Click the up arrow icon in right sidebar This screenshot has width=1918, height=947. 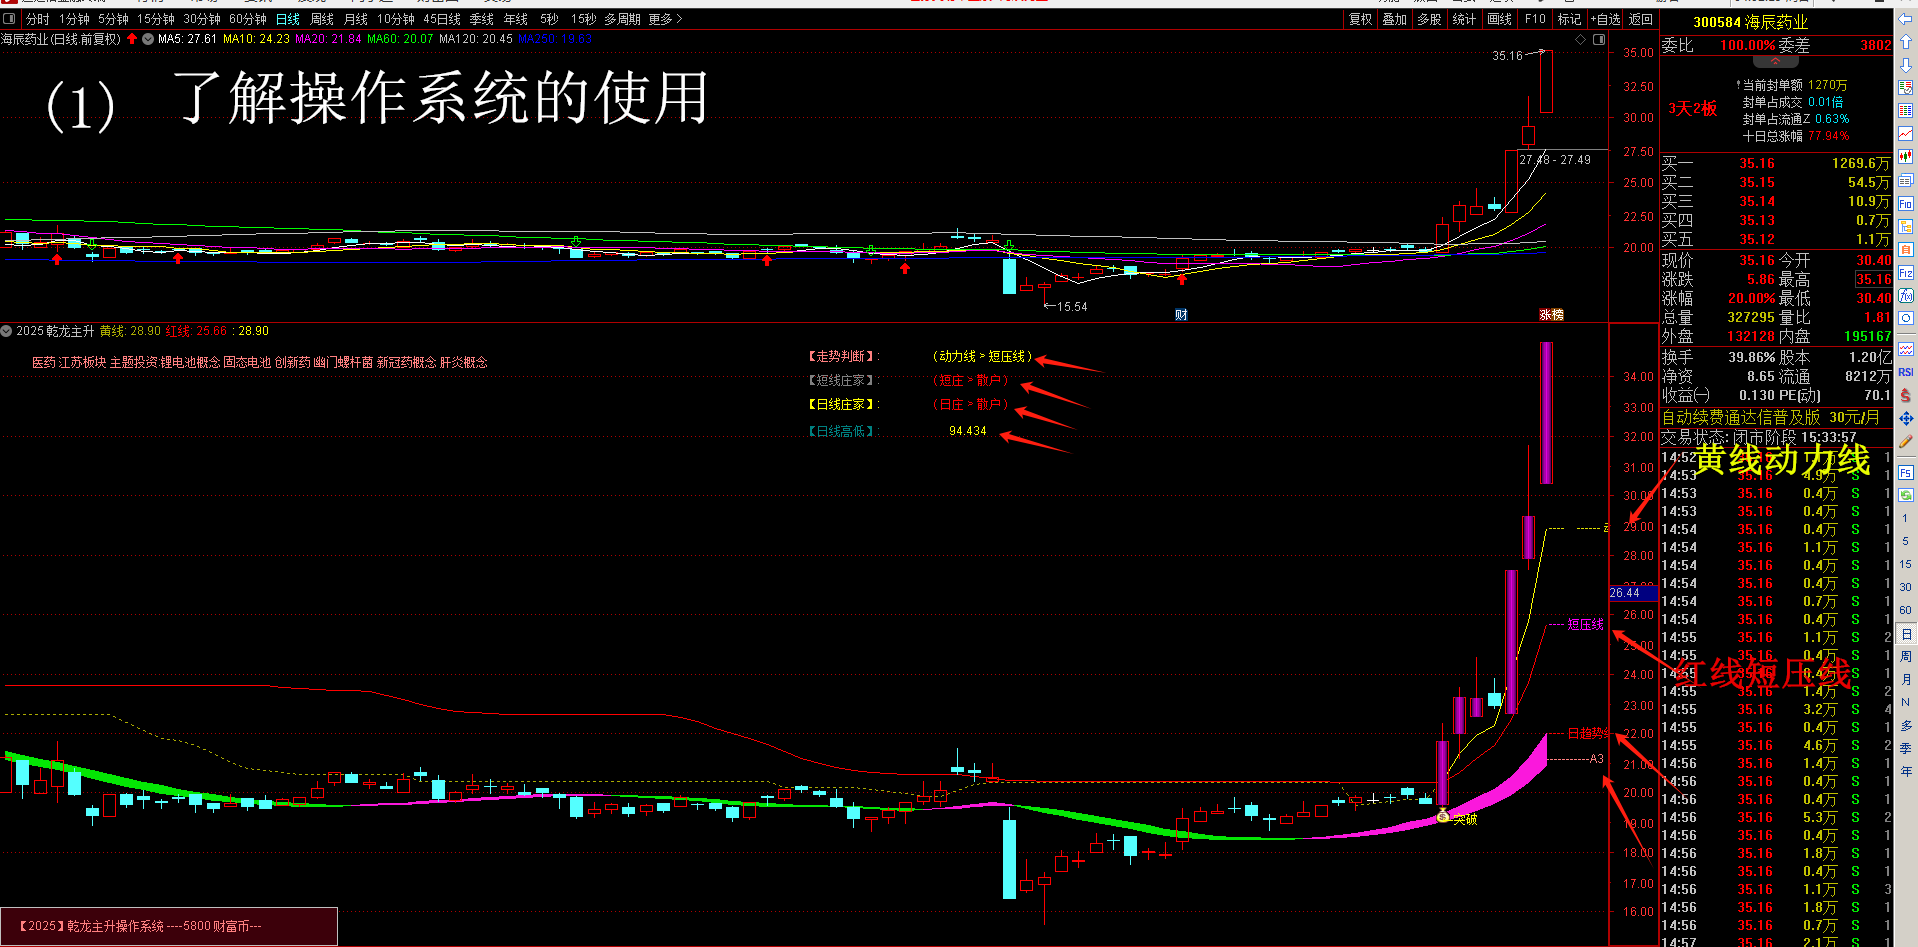point(1906,42)
